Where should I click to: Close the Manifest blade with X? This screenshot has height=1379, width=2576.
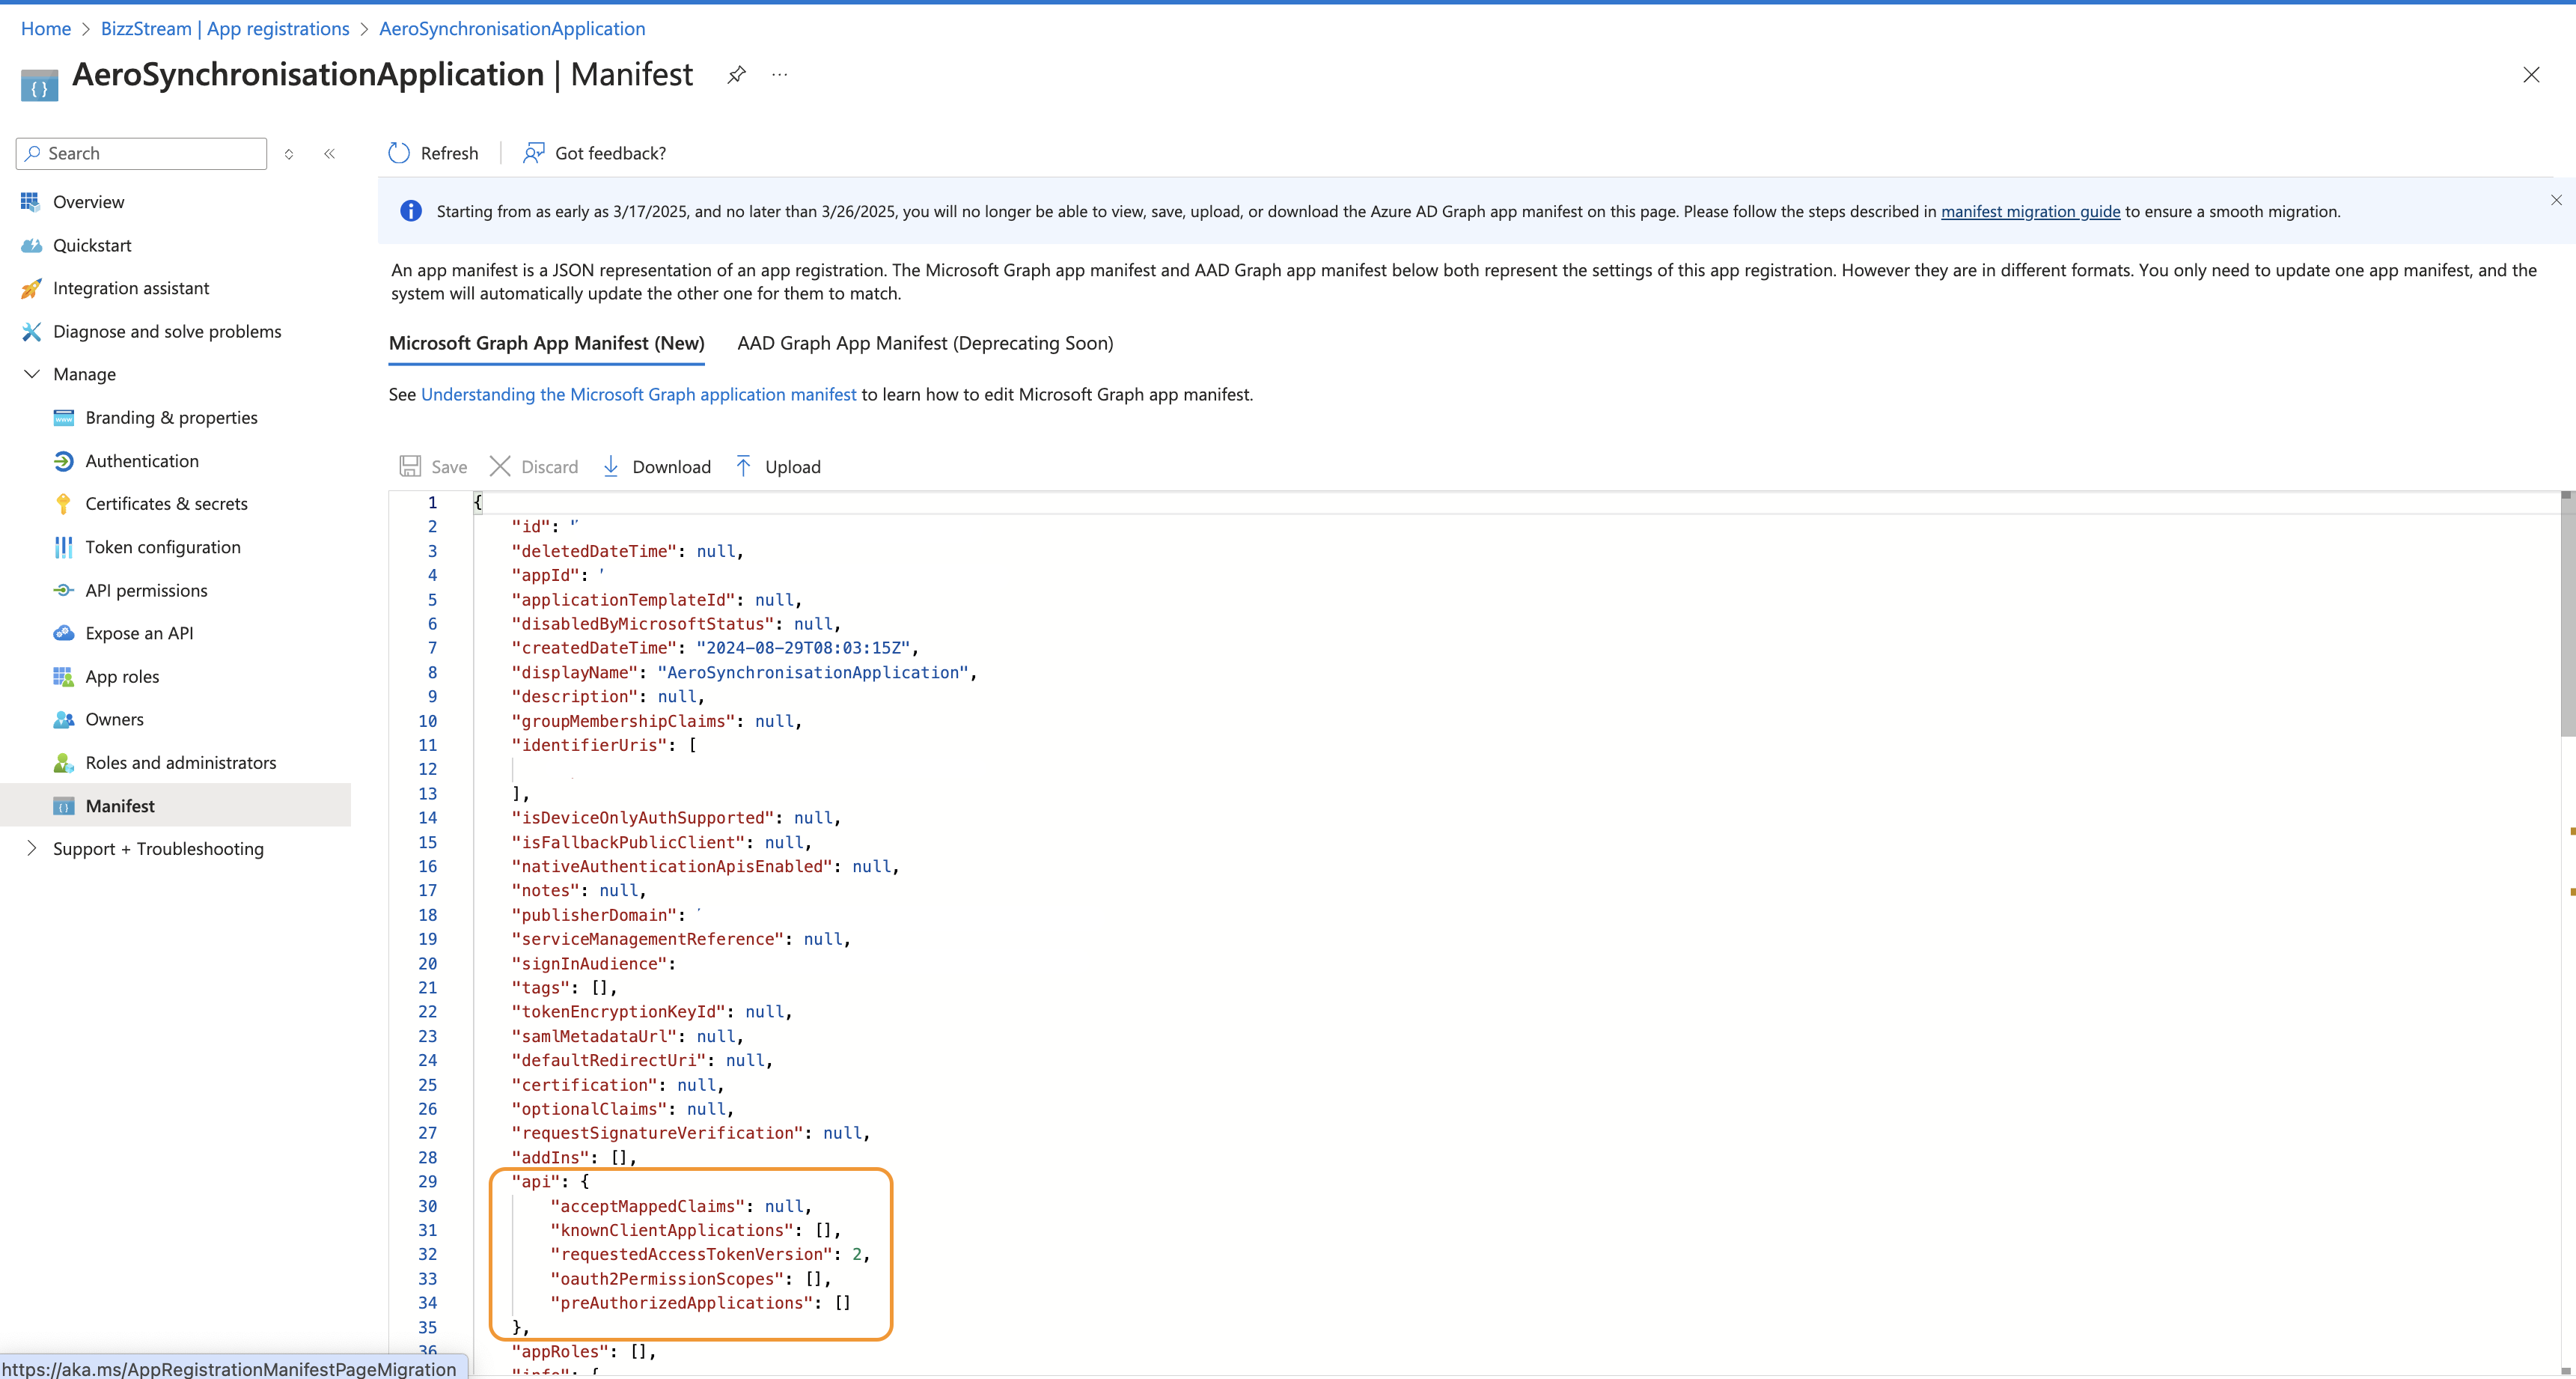coord(2531,75)
